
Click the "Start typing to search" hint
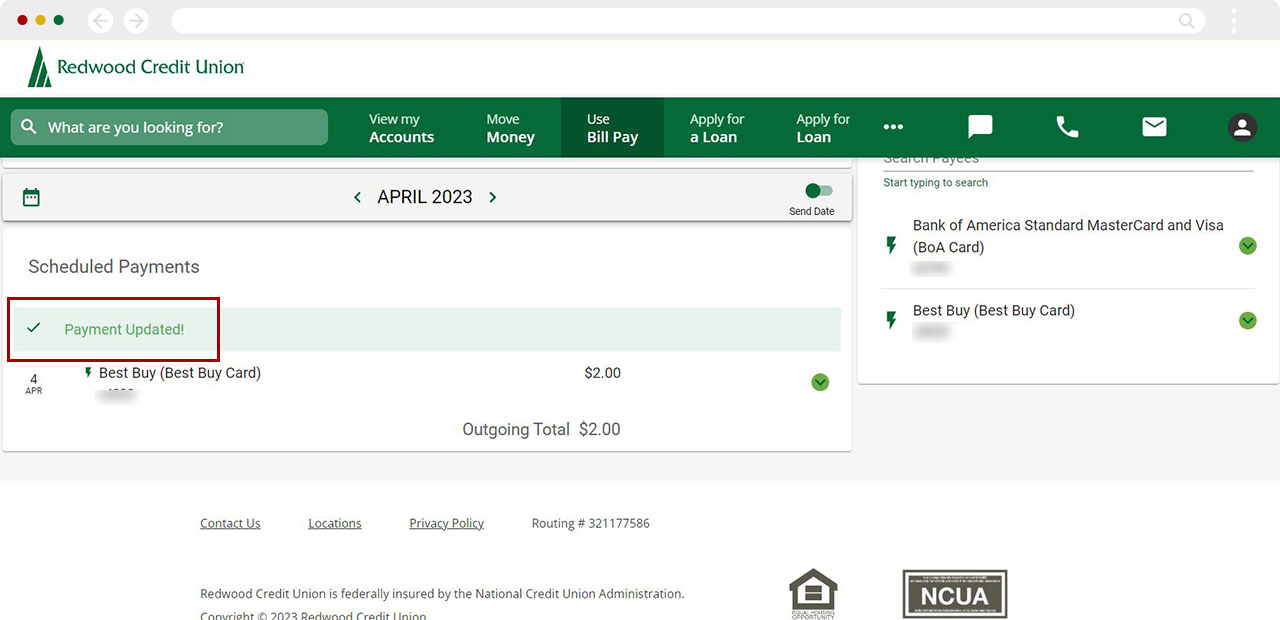[935, 182]
